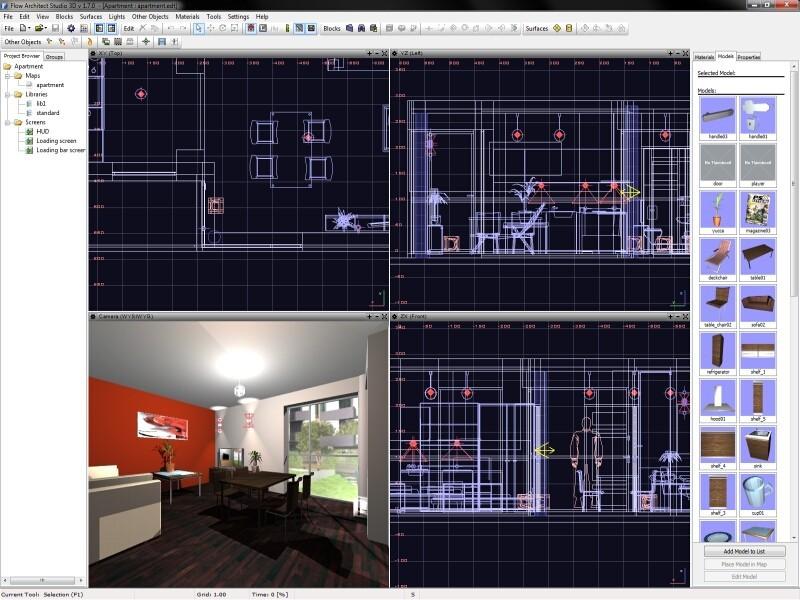This screenshot has width=800, height=600.
Task: Switch to the Materials tab
Action: (x=704, y=57)
